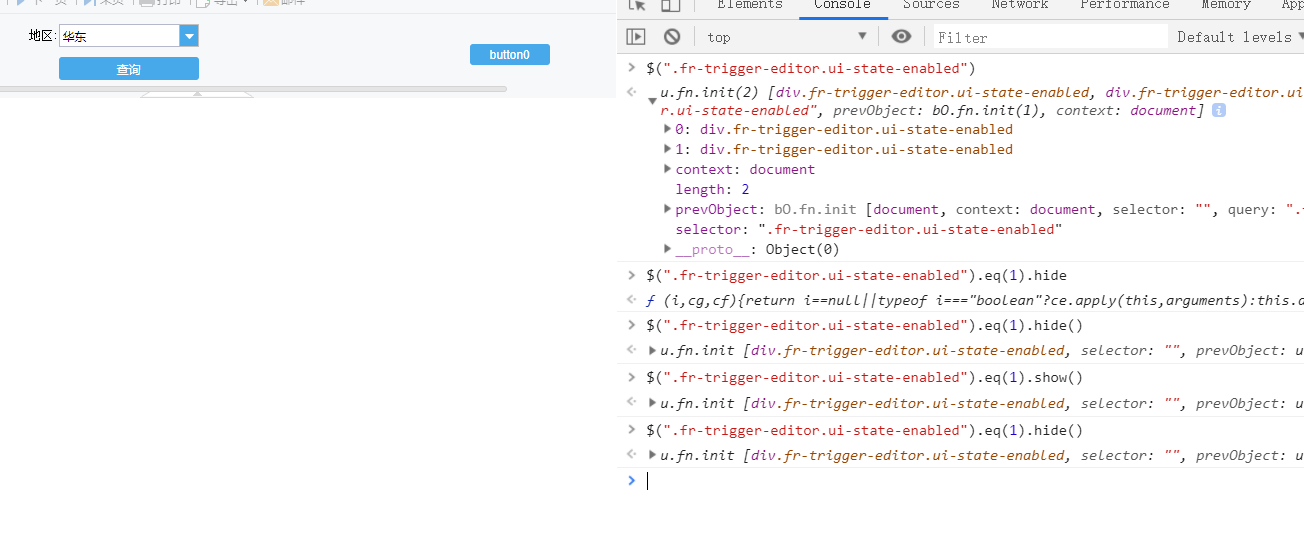The height and width of the screenshot is (547, 1304).
Task: Click the 'length: 2' property line
Action: pyautogui.click(x=712, y=189)
